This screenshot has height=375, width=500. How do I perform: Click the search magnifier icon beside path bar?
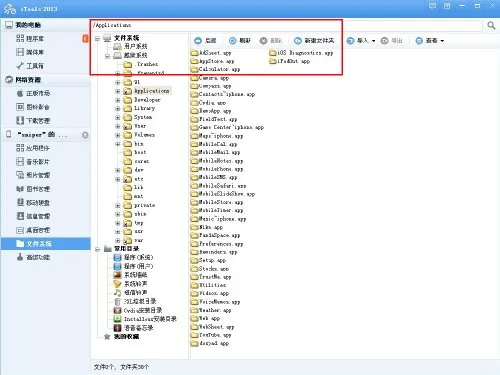[x=491, y=25]
